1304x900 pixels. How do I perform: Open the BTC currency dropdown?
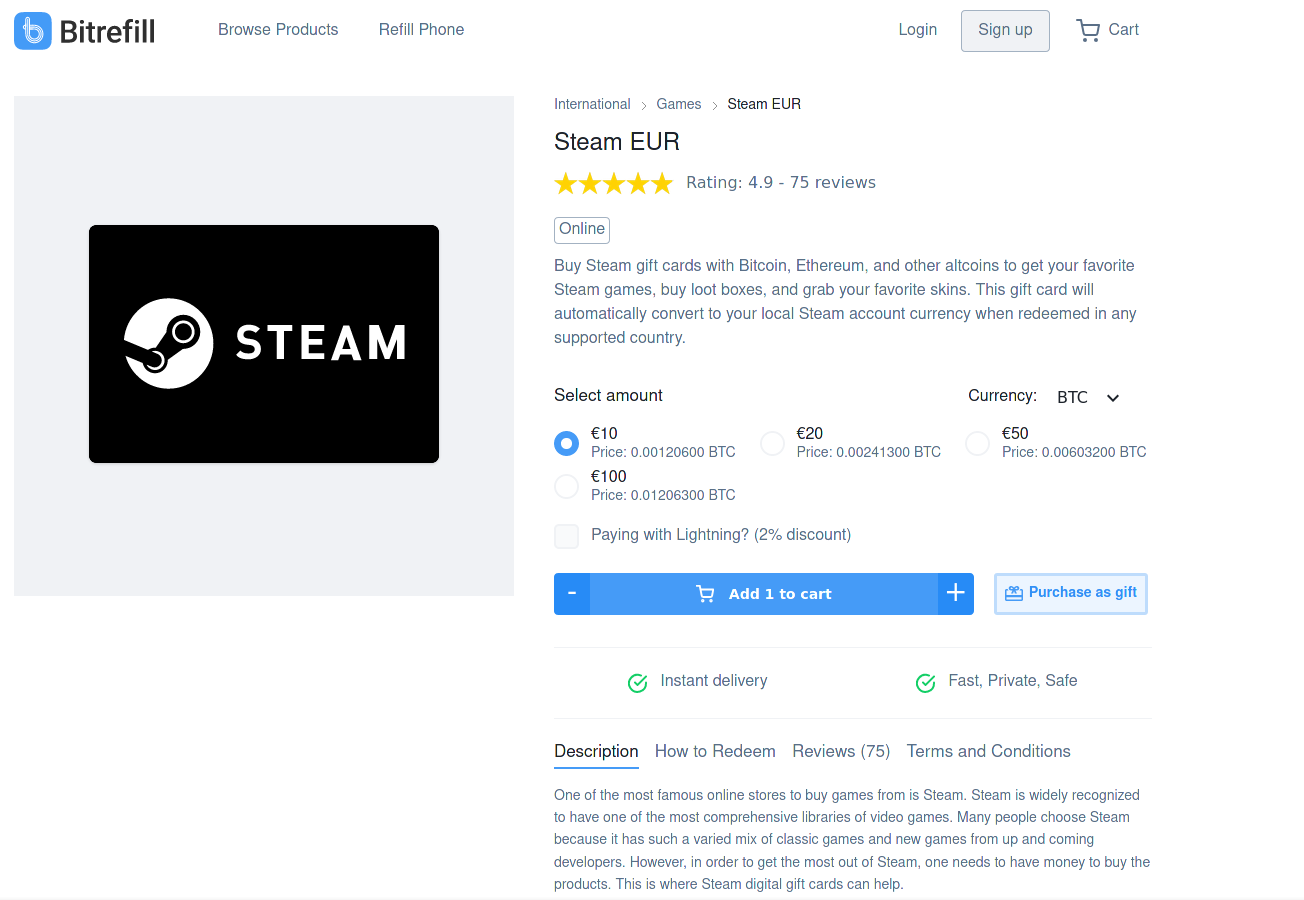1088,397
